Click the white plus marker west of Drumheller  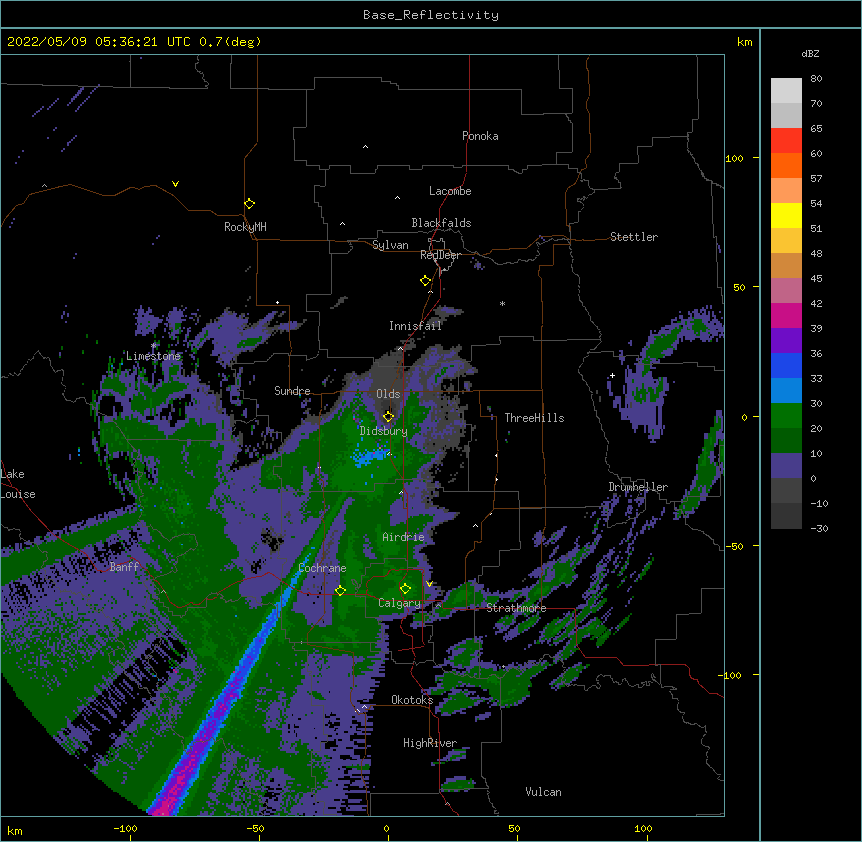pos(612,375)
